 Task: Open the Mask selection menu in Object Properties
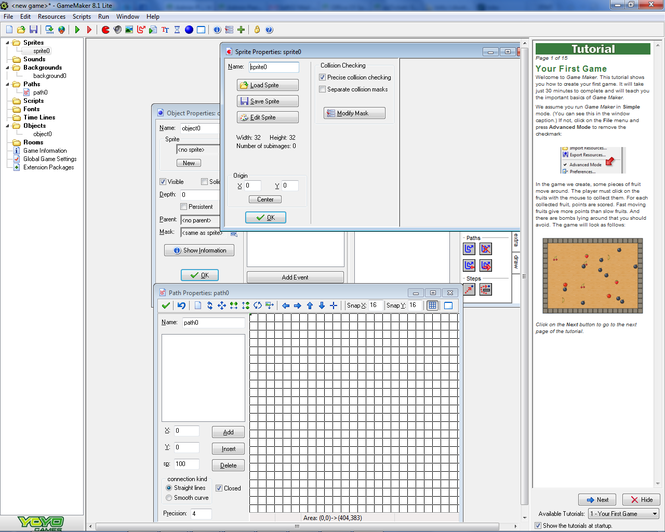[x=234, y=233]
